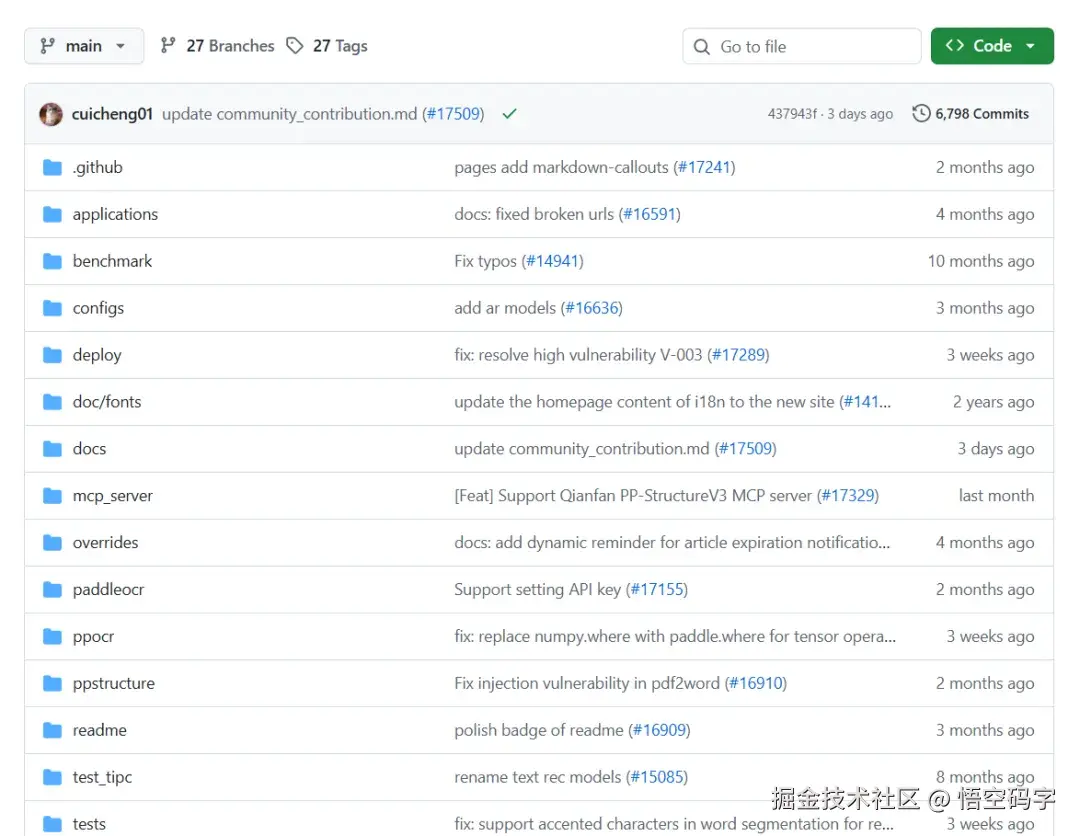Open the docs directory
Viewport: 1080px width, 836px height.
click(90, 449)
